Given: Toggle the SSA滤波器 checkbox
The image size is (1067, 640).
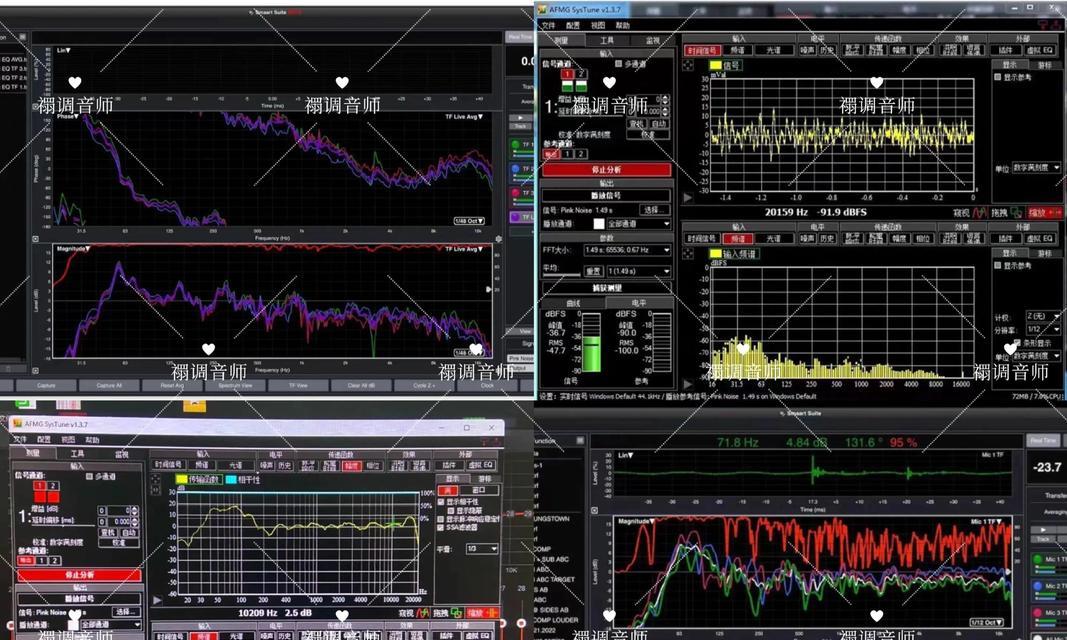Looking at the screenshot, I should coord(441,527).
